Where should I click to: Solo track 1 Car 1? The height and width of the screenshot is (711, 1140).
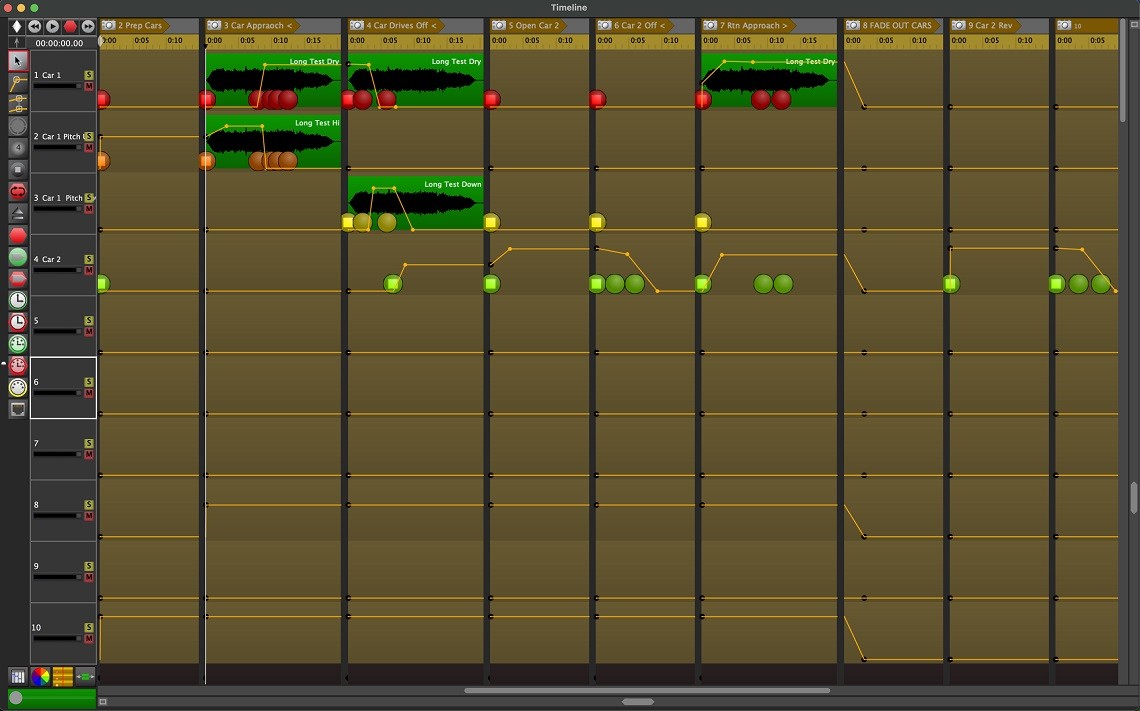89,75
